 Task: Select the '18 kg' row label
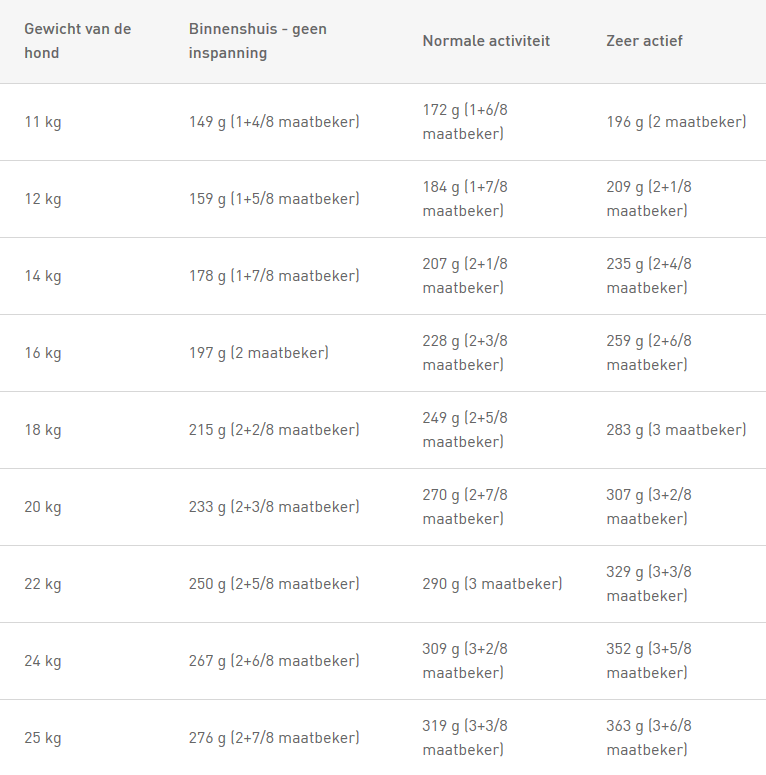pos(43,430)
